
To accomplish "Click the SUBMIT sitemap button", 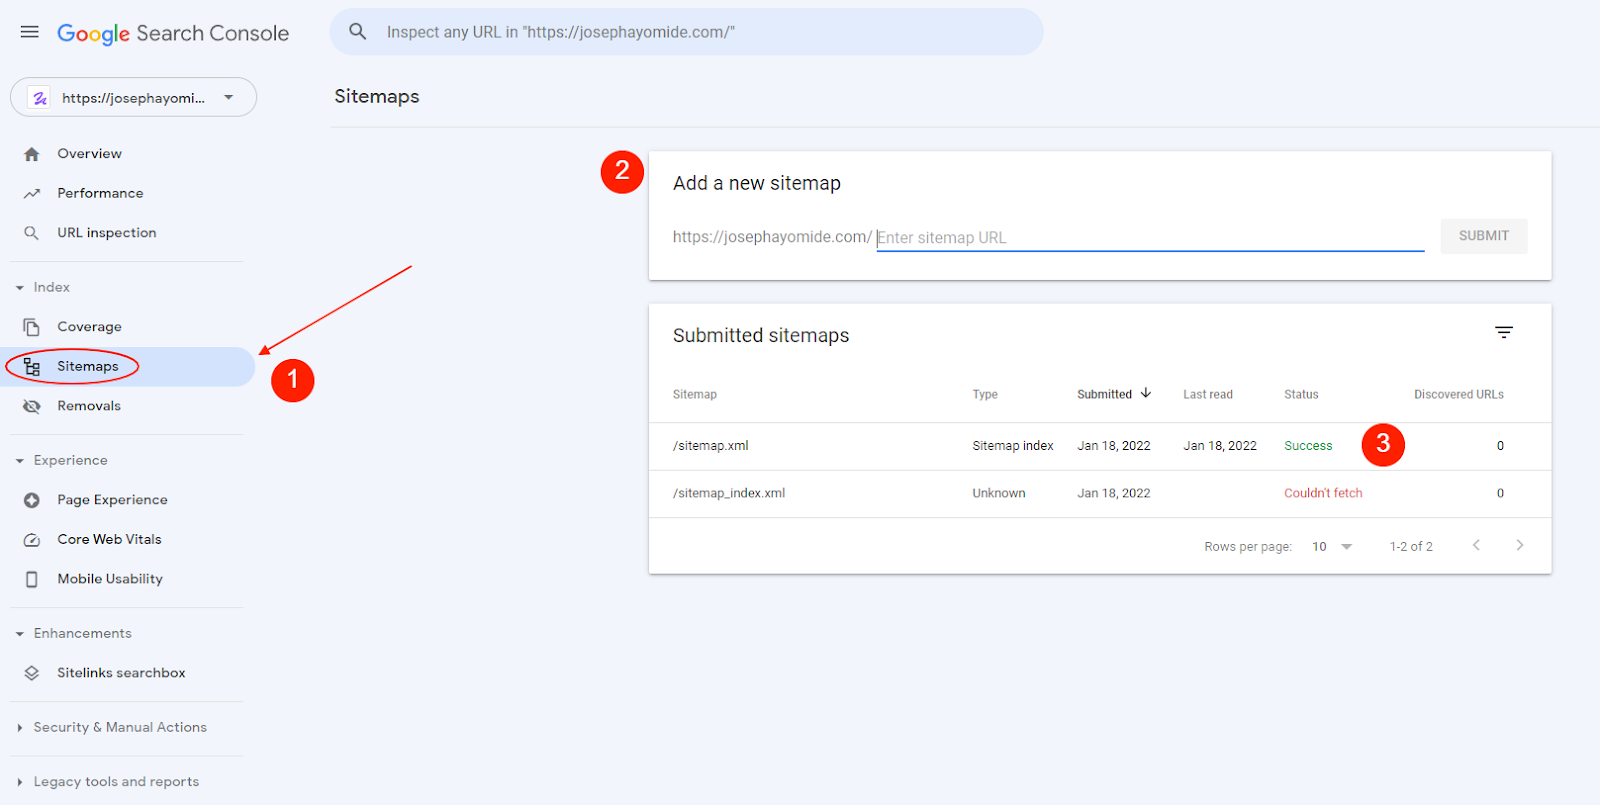I will point(1484,236).
